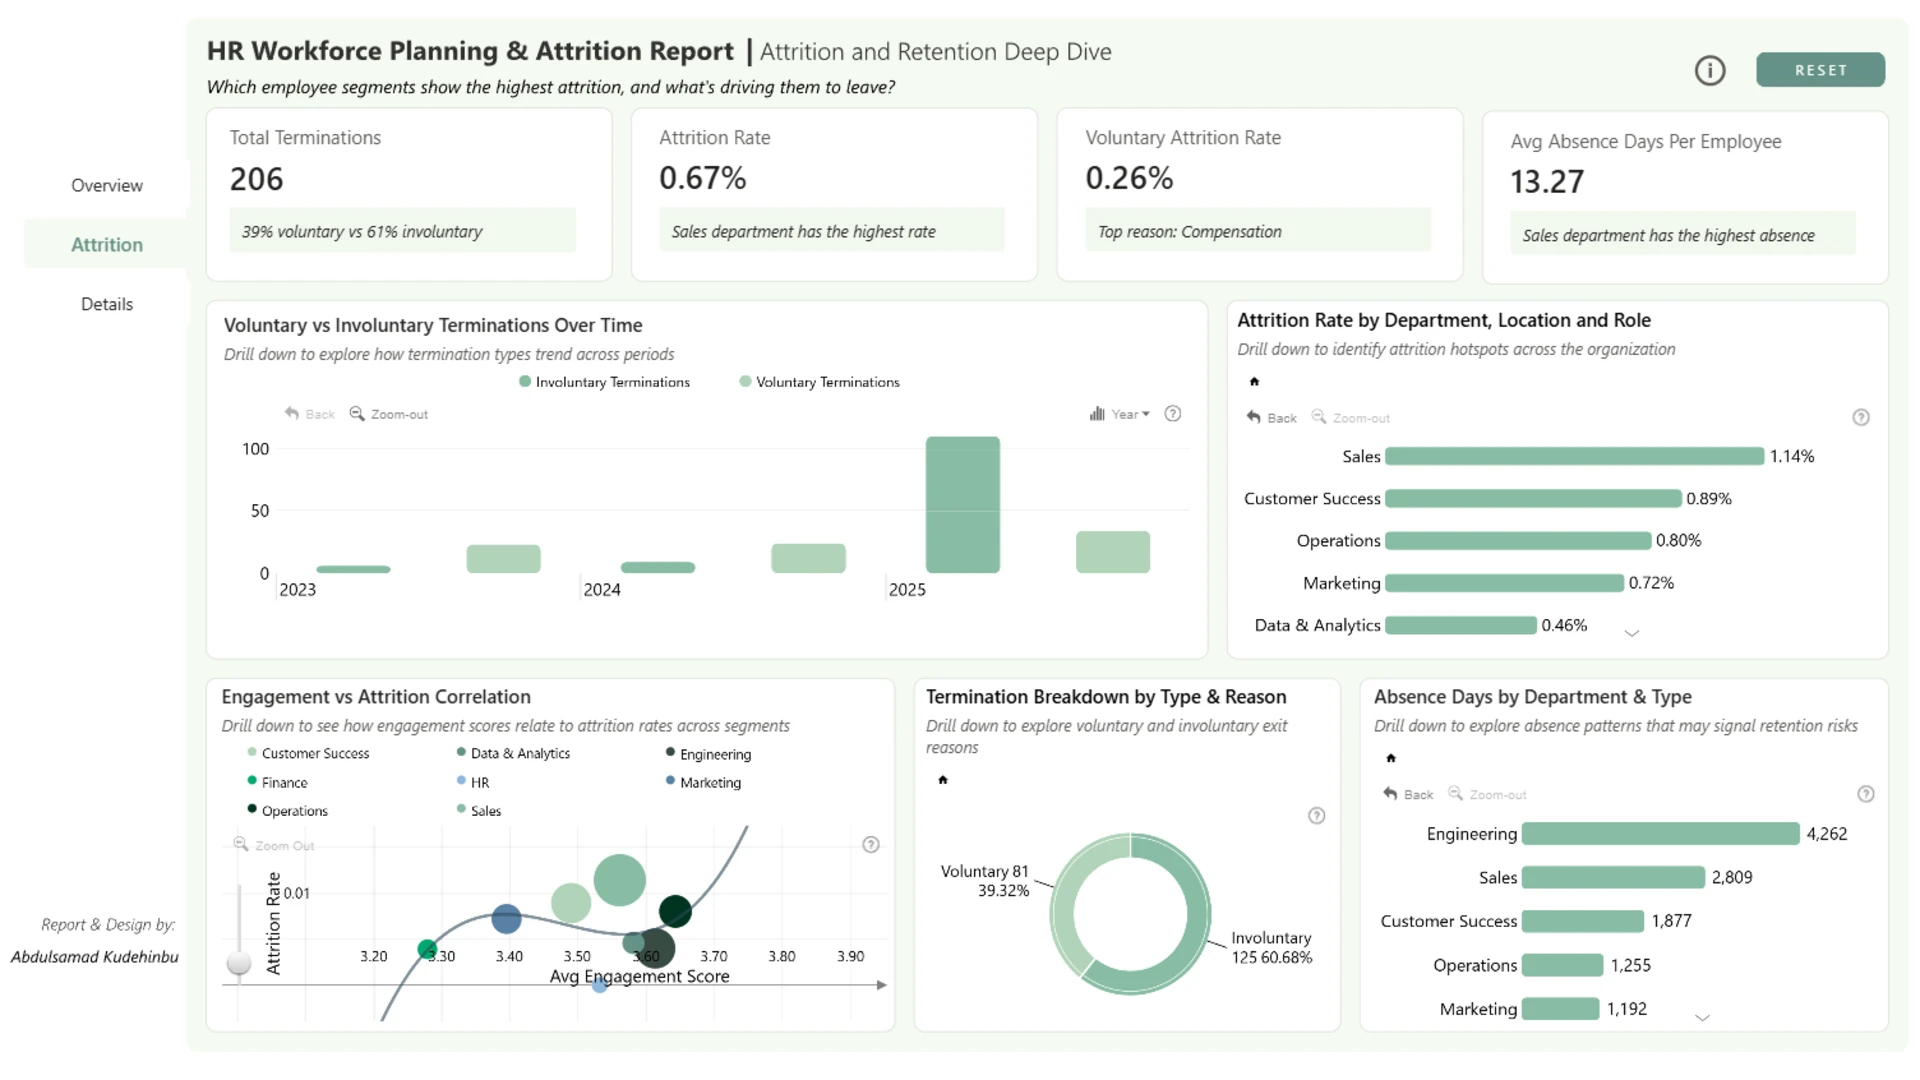Click Back in Attrition Rate by Department chart
1920x1080 pixels.
coord(1271,418)
